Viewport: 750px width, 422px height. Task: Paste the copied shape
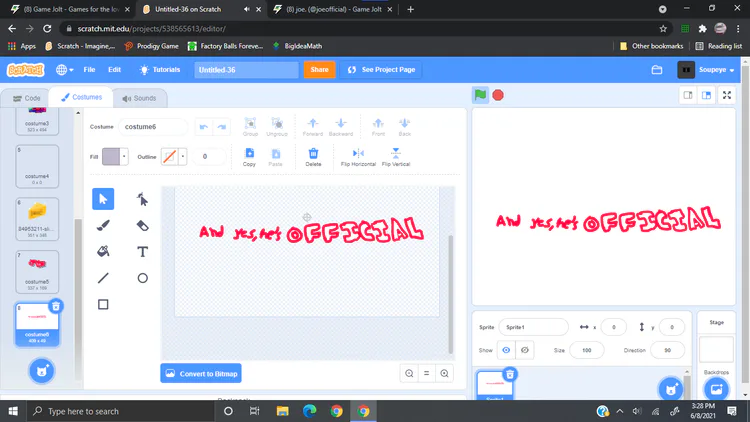pyautogui.click(x=276, y=157)
